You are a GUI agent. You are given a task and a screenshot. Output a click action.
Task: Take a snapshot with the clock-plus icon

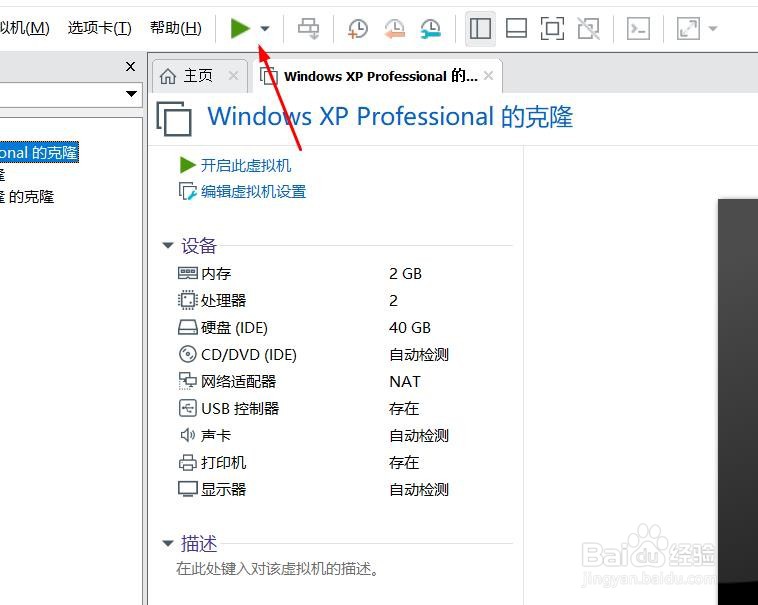point(358,29)
